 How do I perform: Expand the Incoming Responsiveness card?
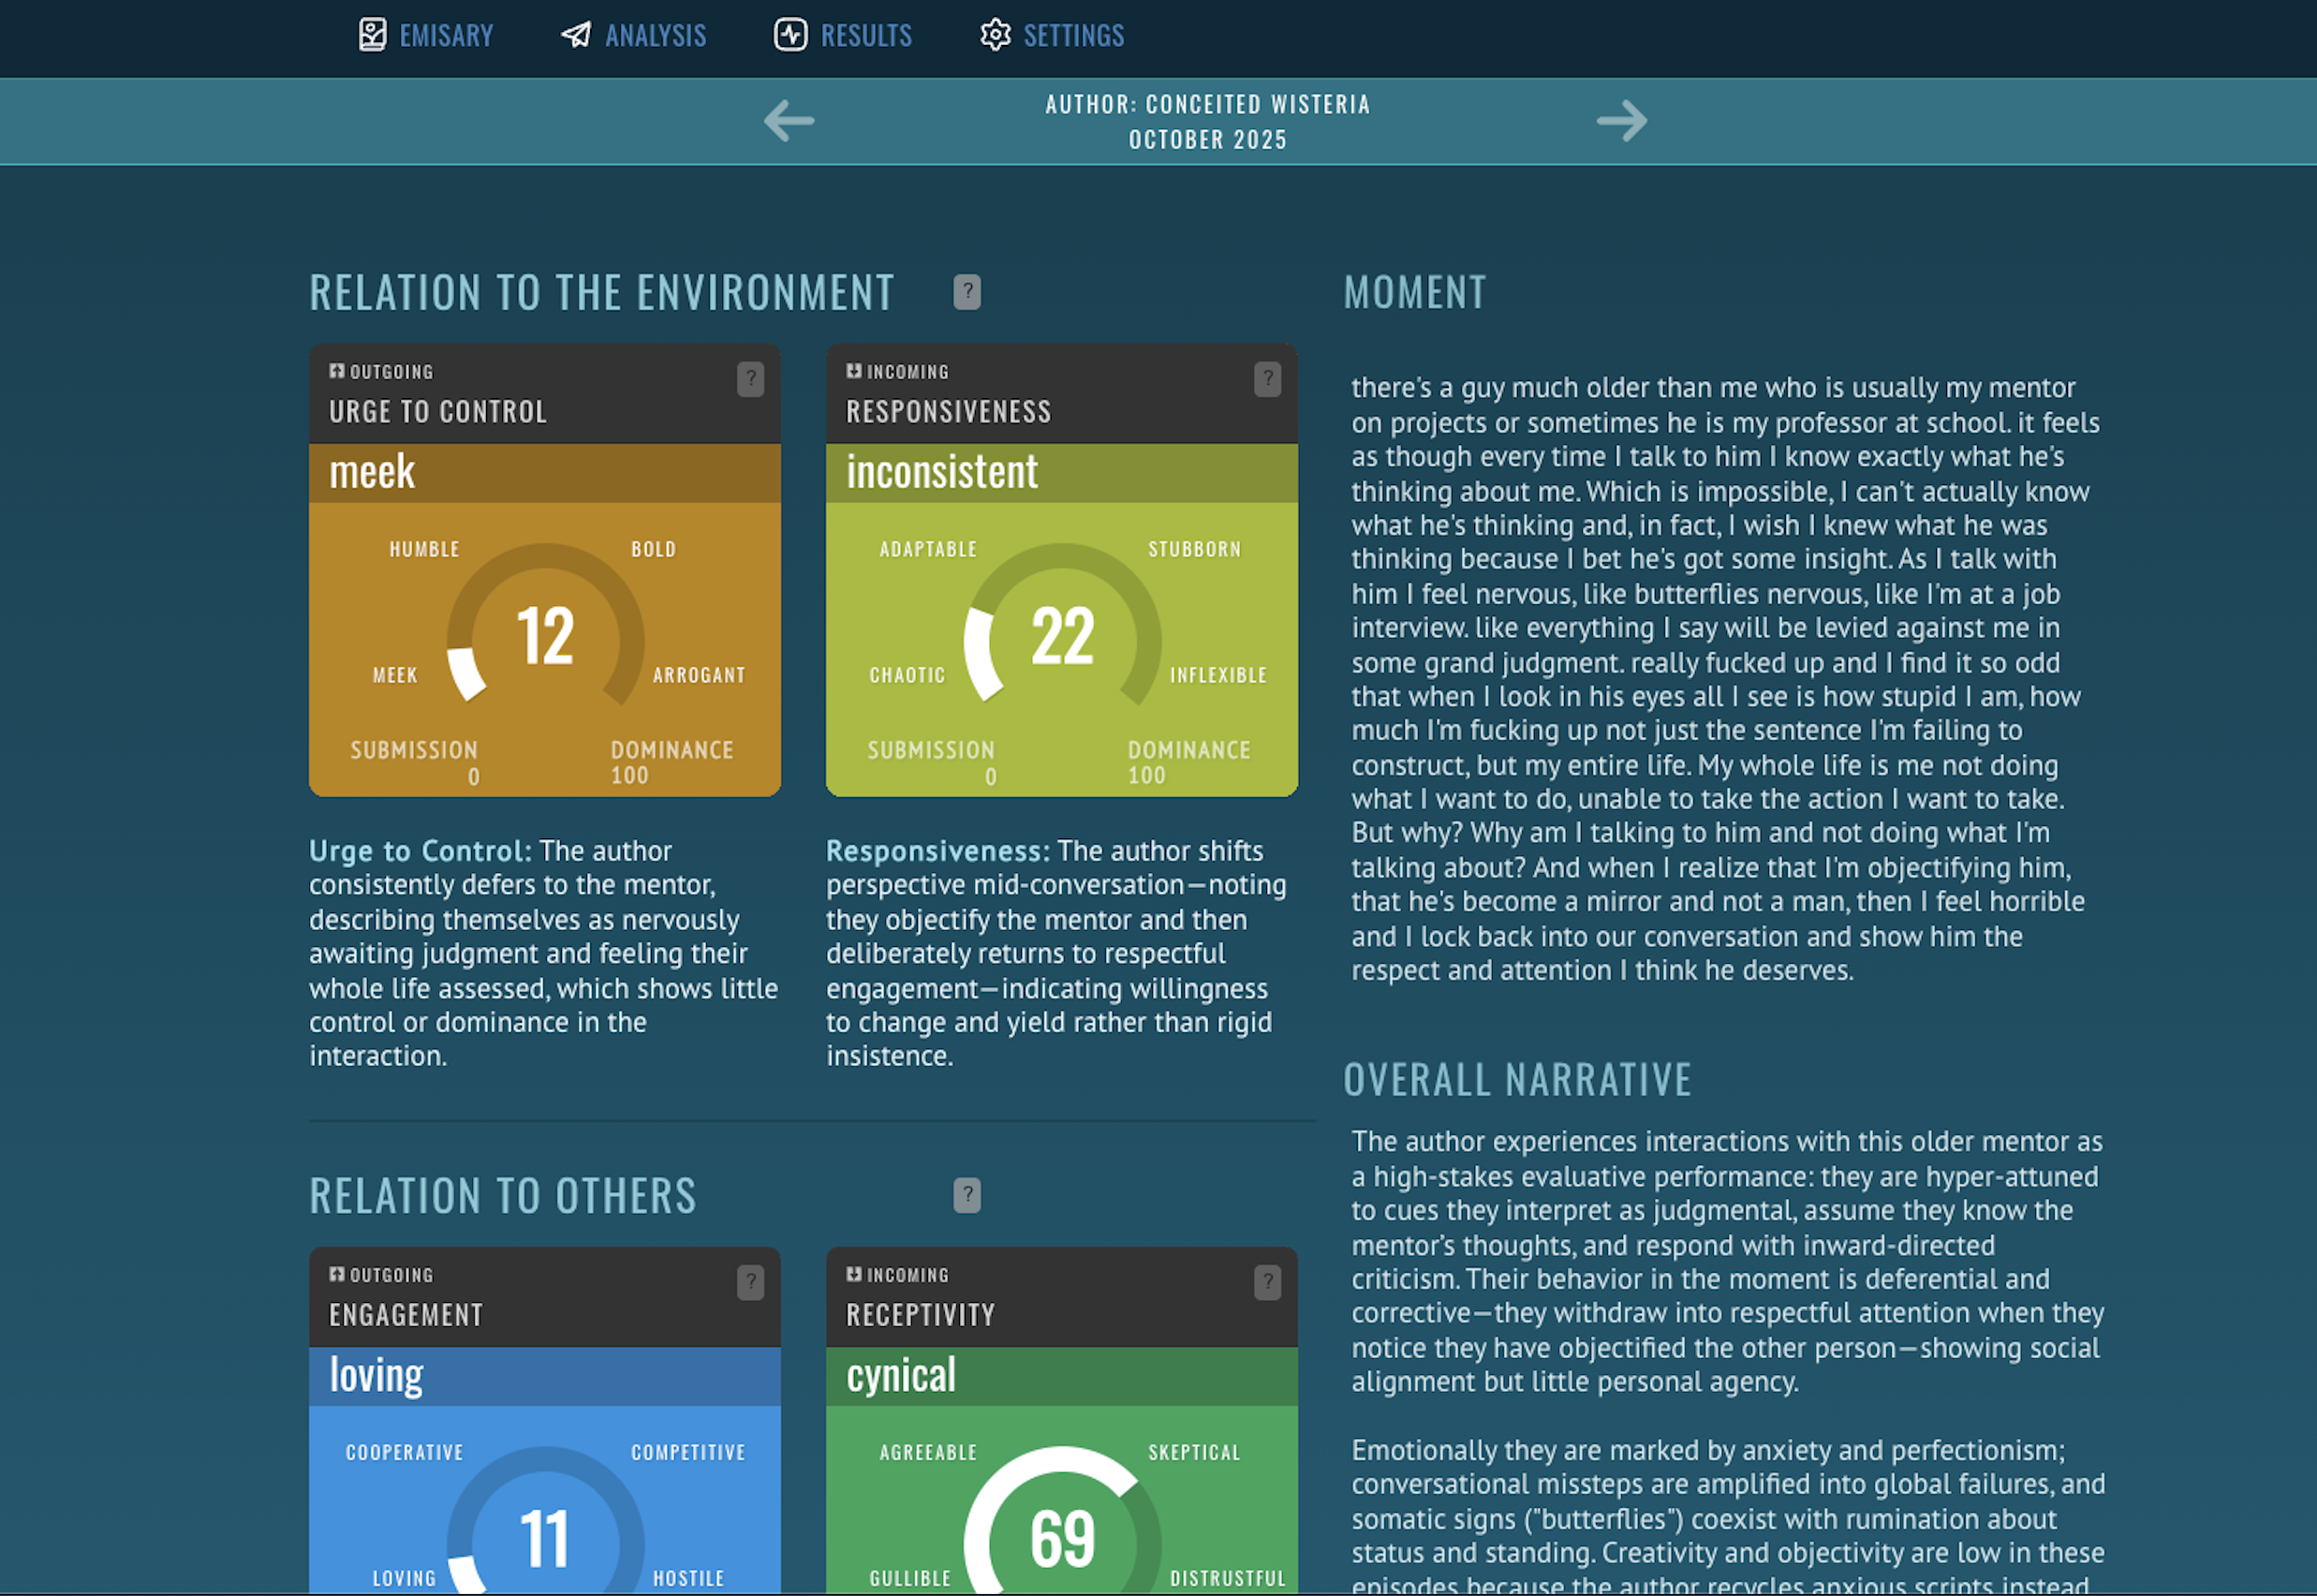[854, 371]
